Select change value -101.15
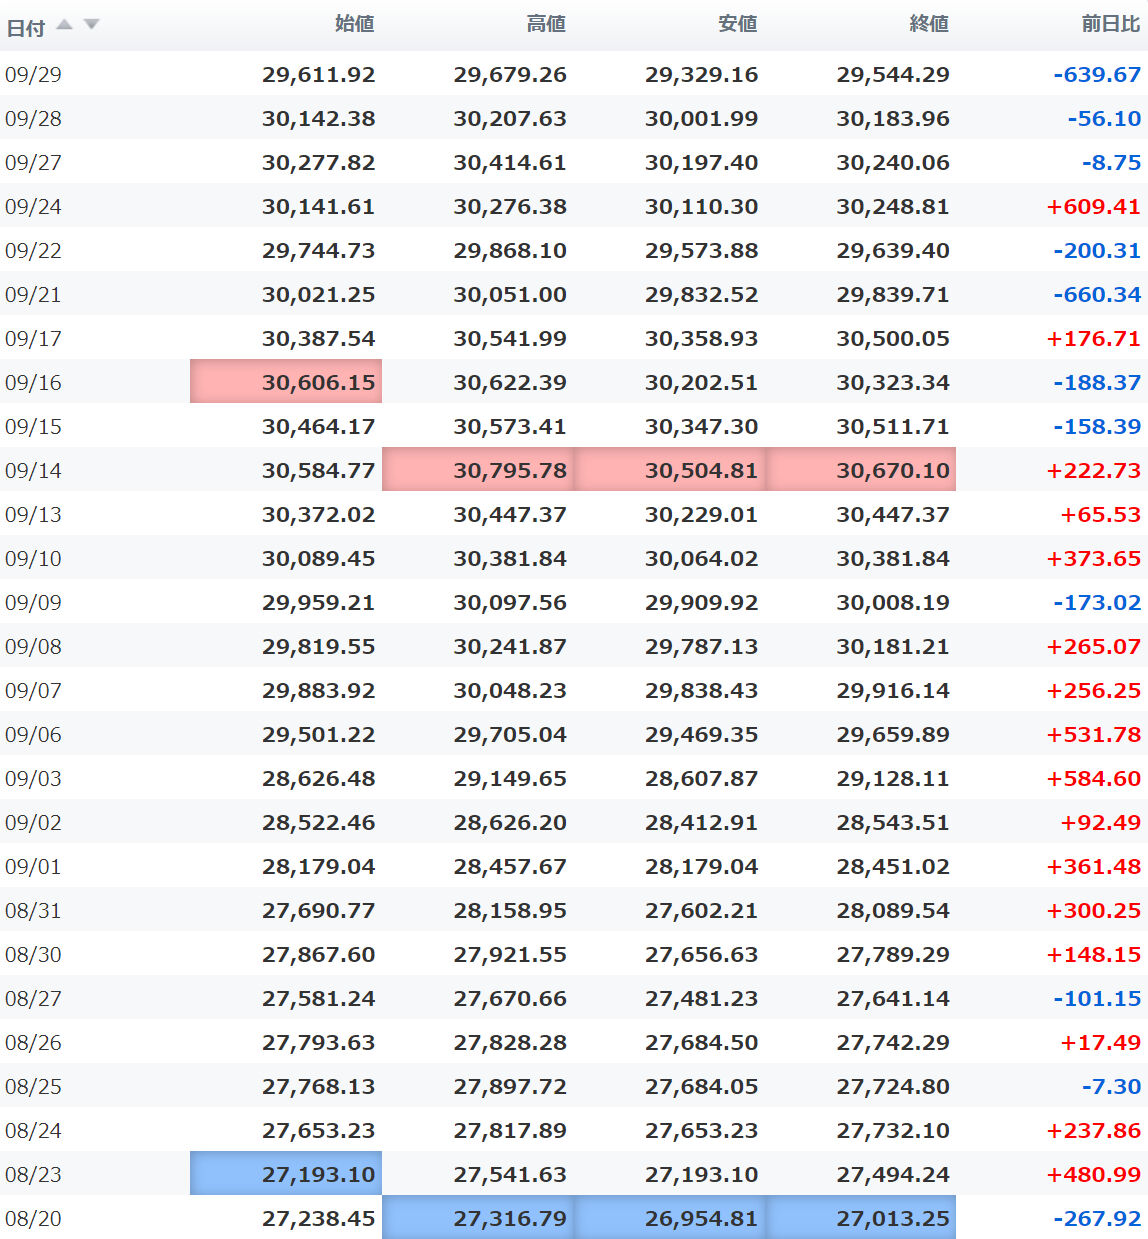 pyautogui.click(x=1096, y=998)
